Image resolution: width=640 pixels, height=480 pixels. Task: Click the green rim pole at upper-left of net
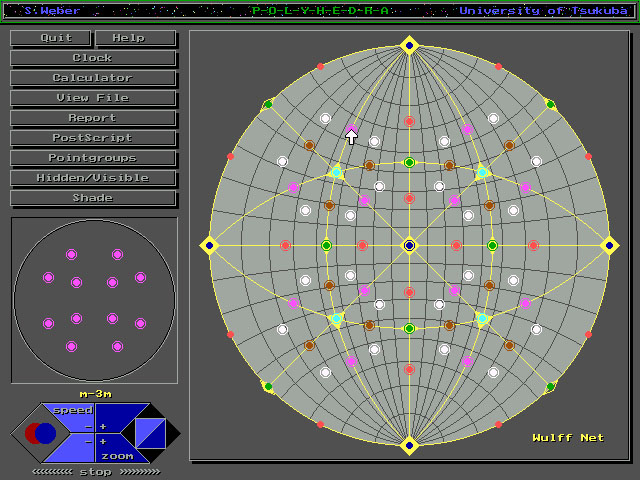point(268,104)
